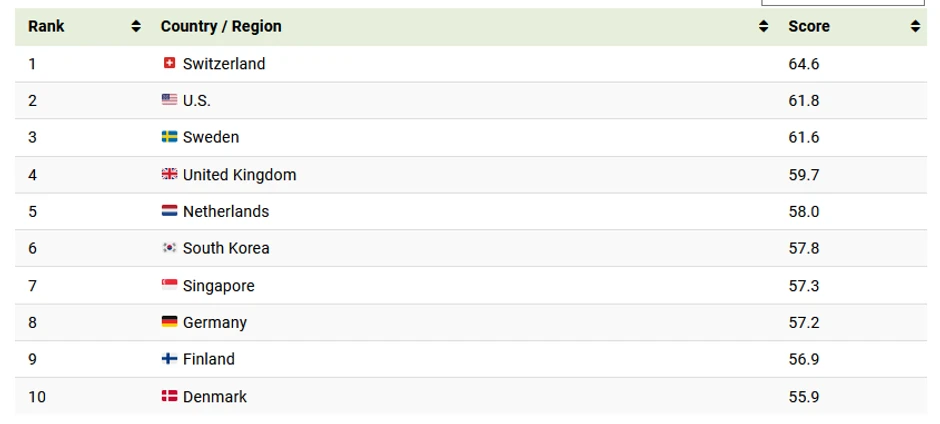The height and width of the screenshot is (424, 940).
Task: Click the Singapore flag icon
Action: 169,285
